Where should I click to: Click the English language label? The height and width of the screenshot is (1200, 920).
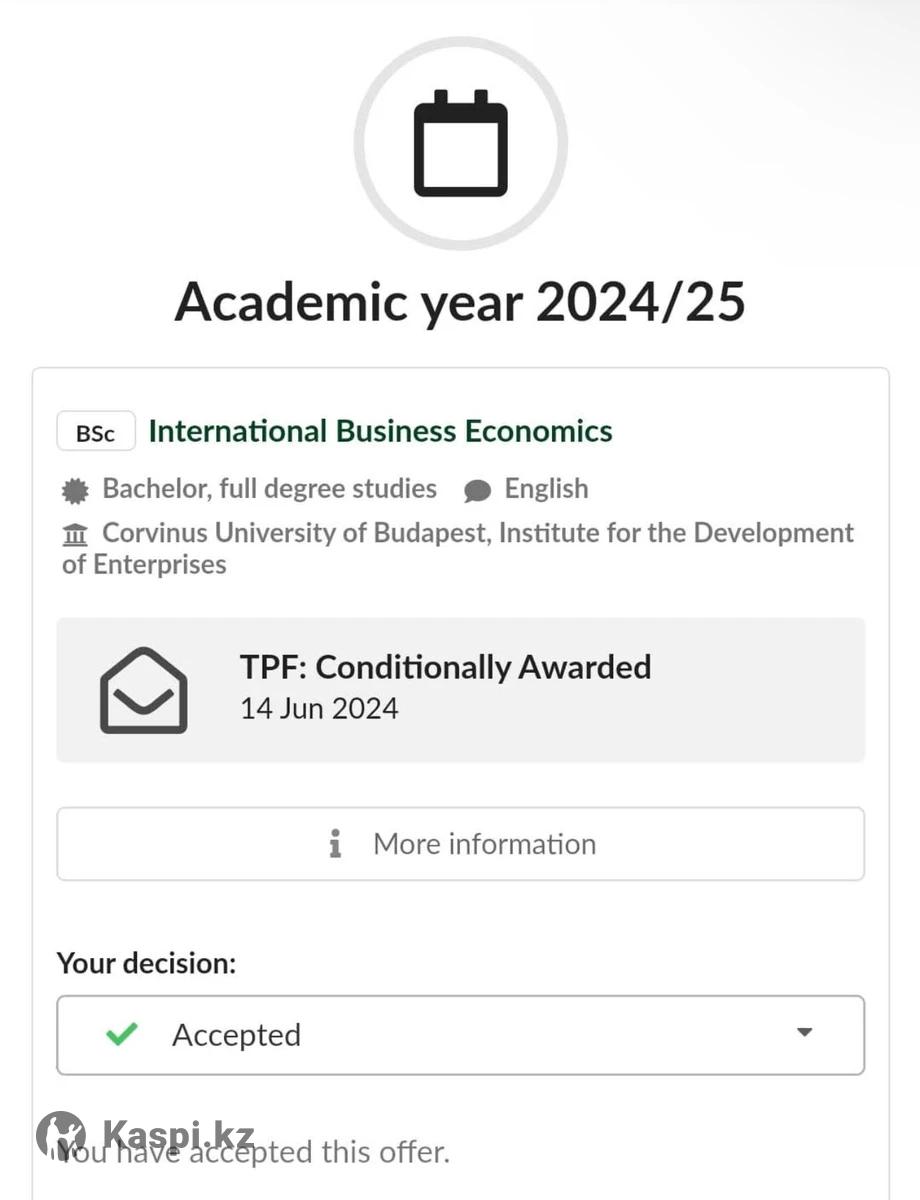tap(546, 489)
